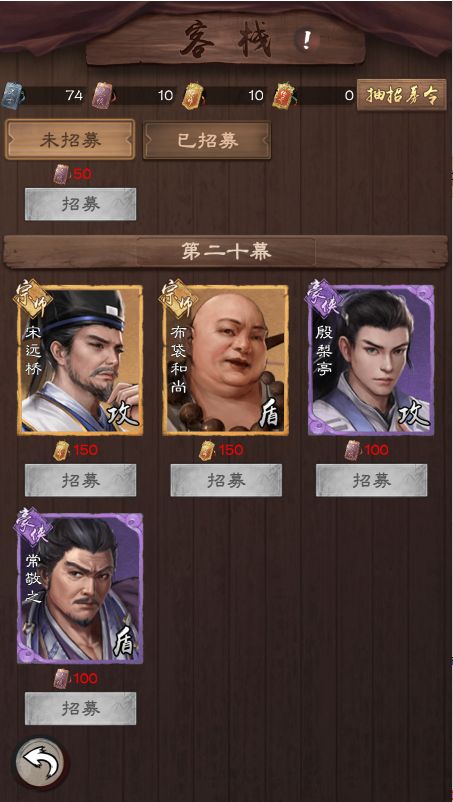
Task: Collapse the 第二十幕 section banner
Action: point(226,252)
